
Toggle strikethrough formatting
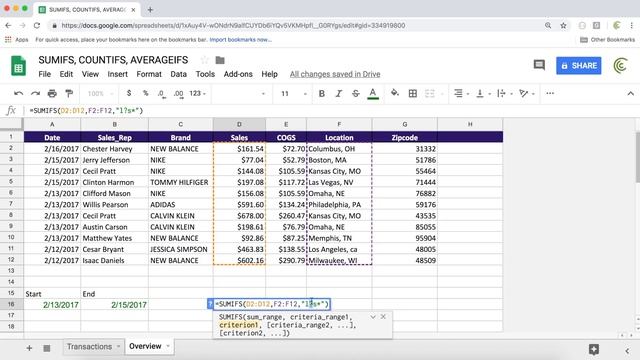[x=356, y=93]
